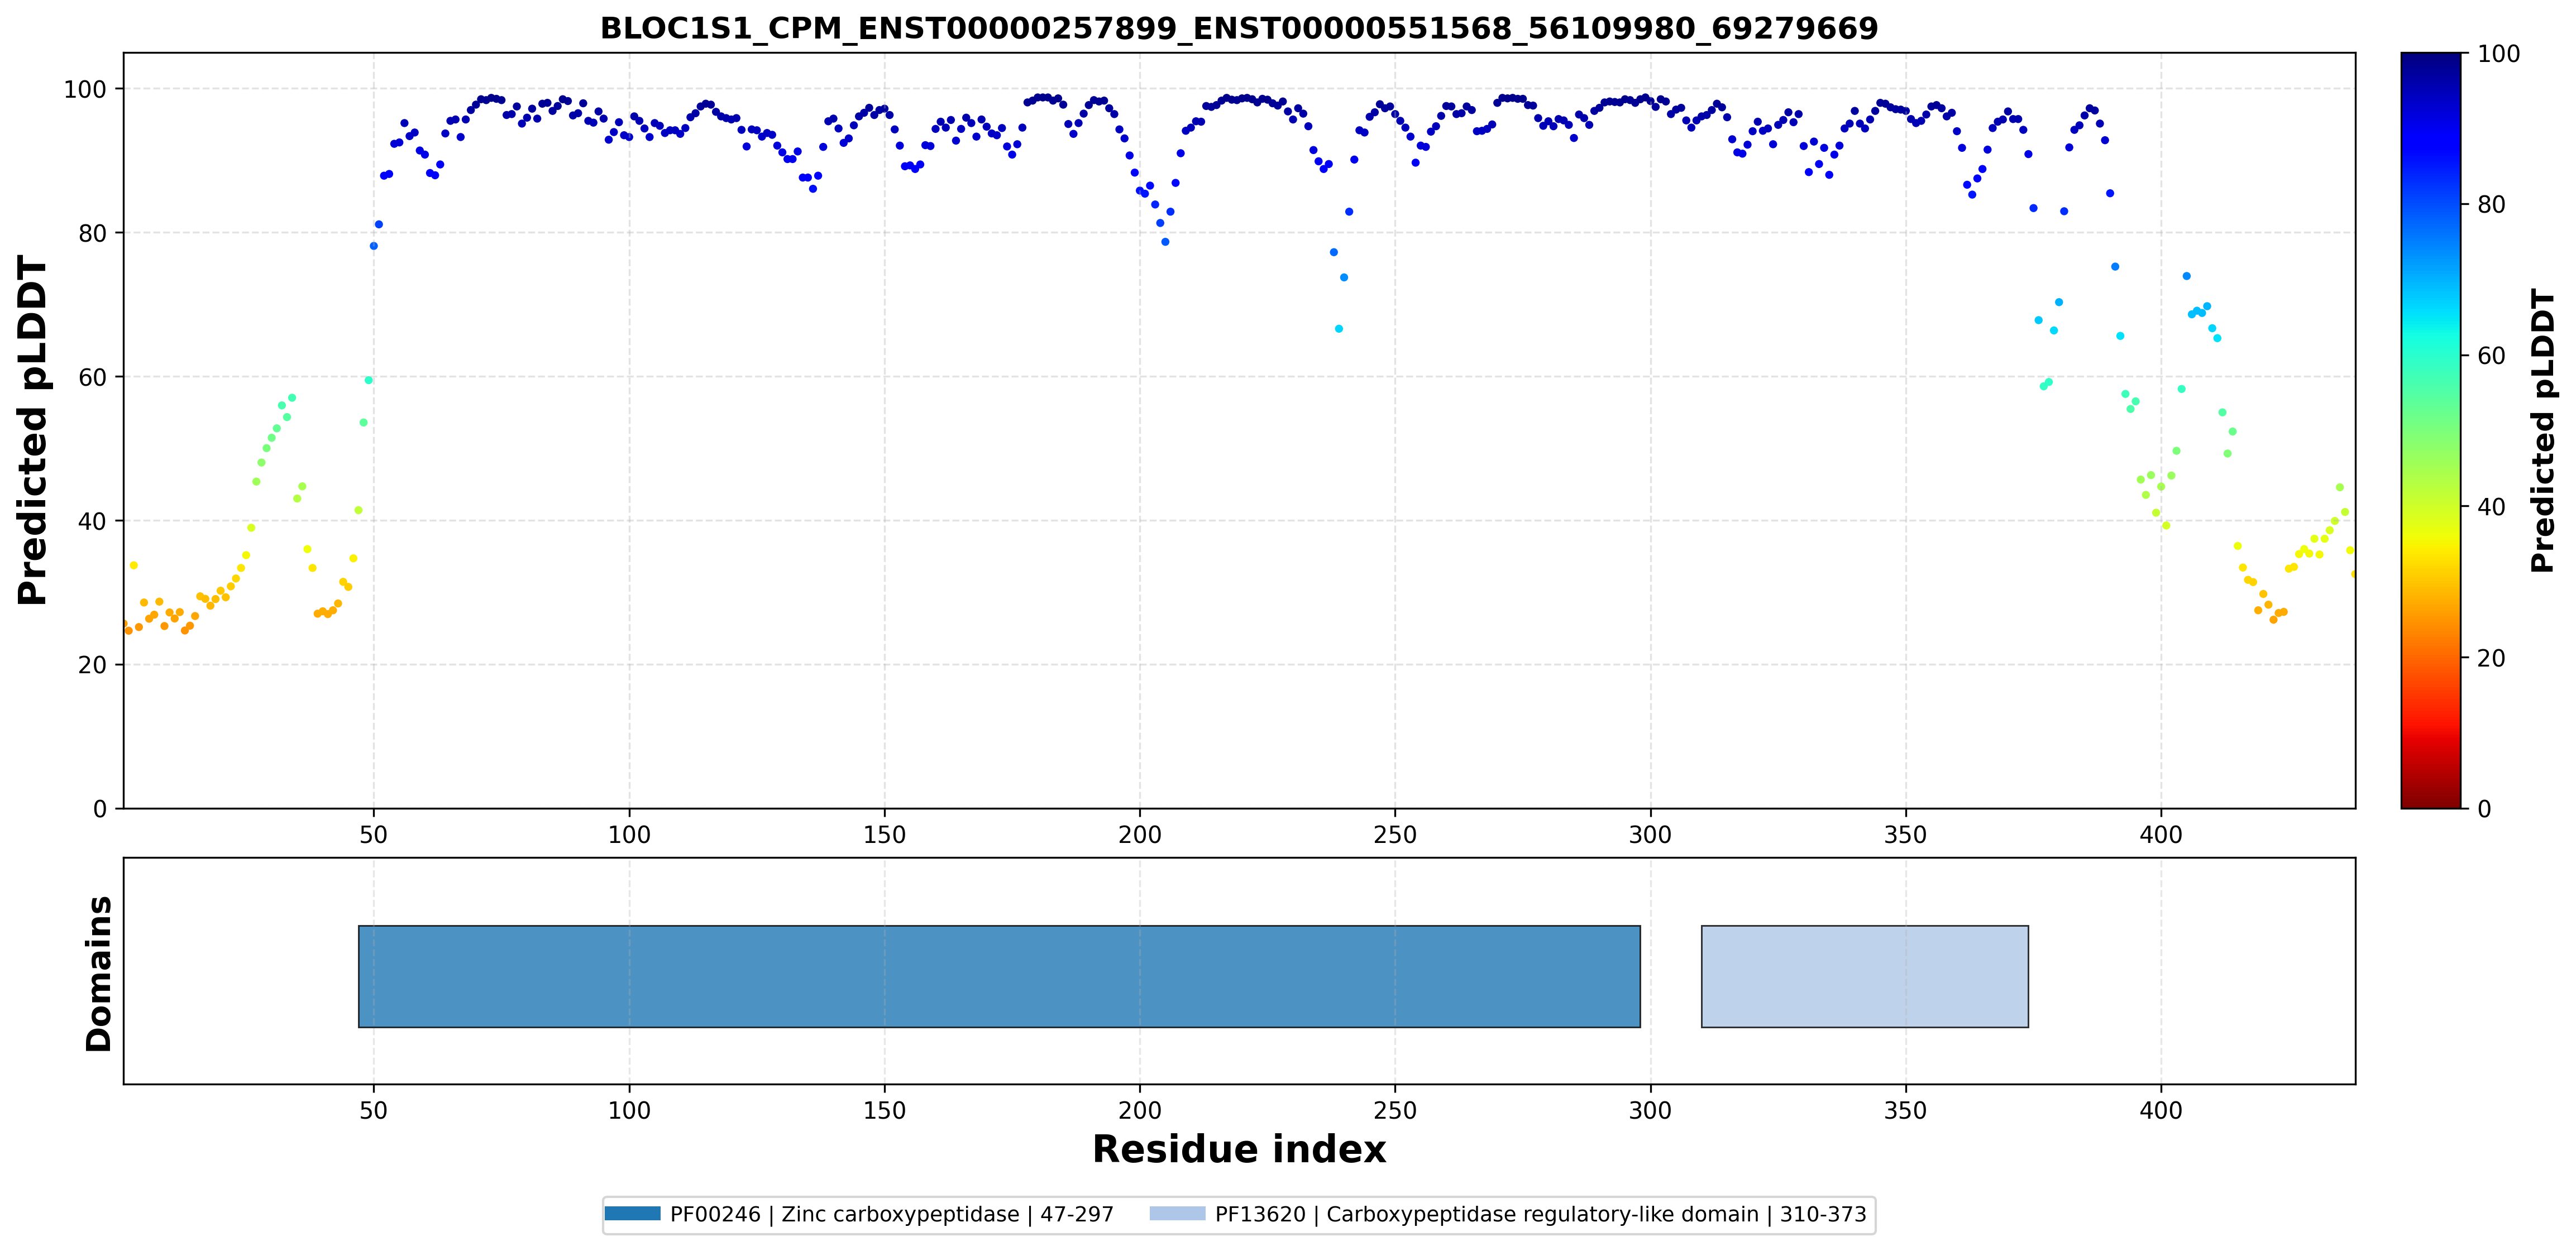
Task: Click the Residue index x-axis label
Action: pos(1239,1149)
